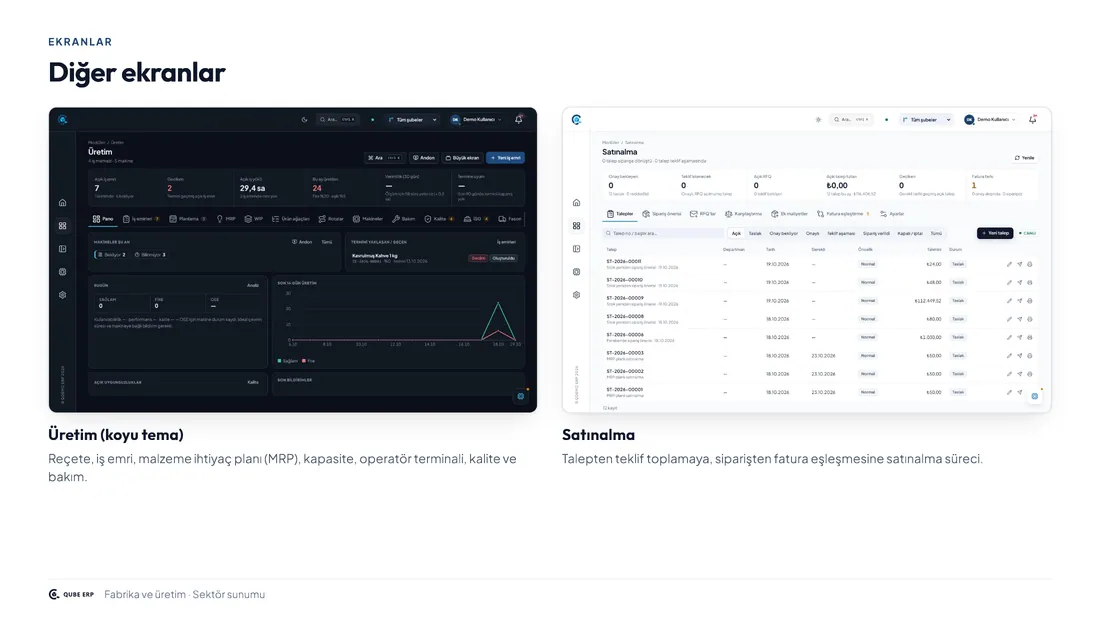The width and height of the screenshot is (1100, 619).
Task: Click the send icon in the ST-2026-00010 row
Action: coord(1020,283)
